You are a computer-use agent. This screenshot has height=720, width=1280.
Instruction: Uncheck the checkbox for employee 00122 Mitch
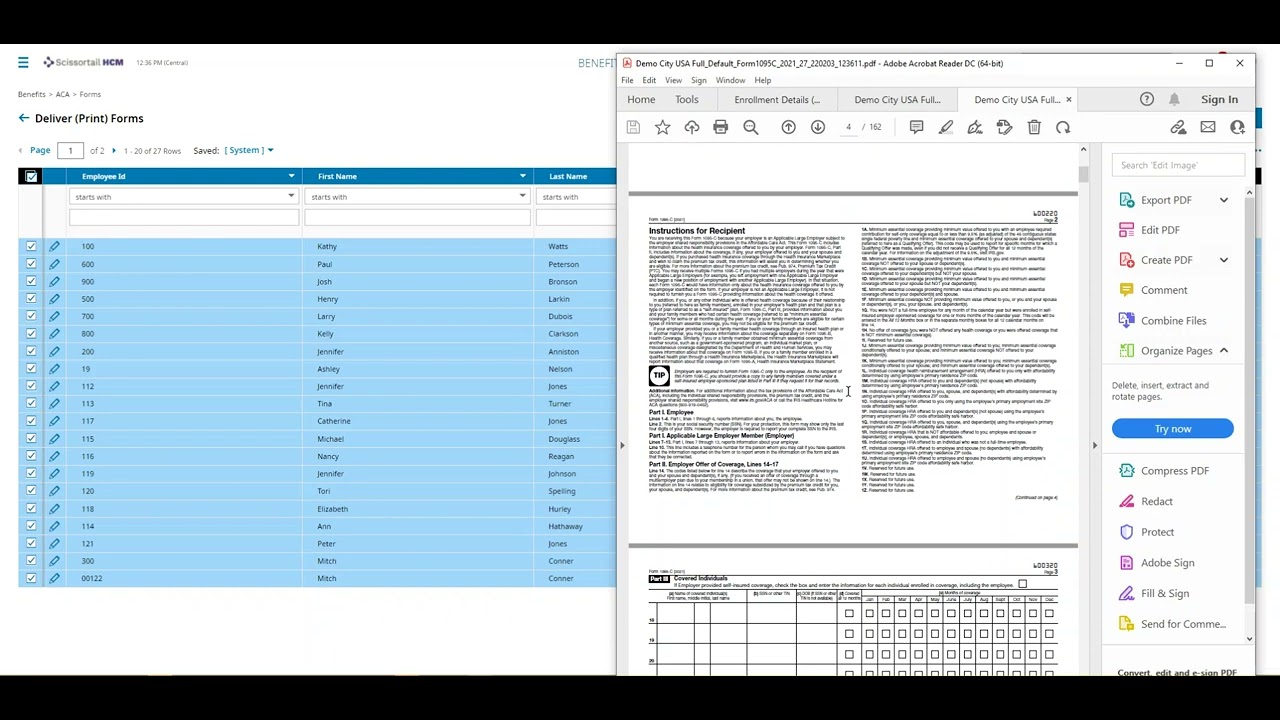[x=31, y=578]
